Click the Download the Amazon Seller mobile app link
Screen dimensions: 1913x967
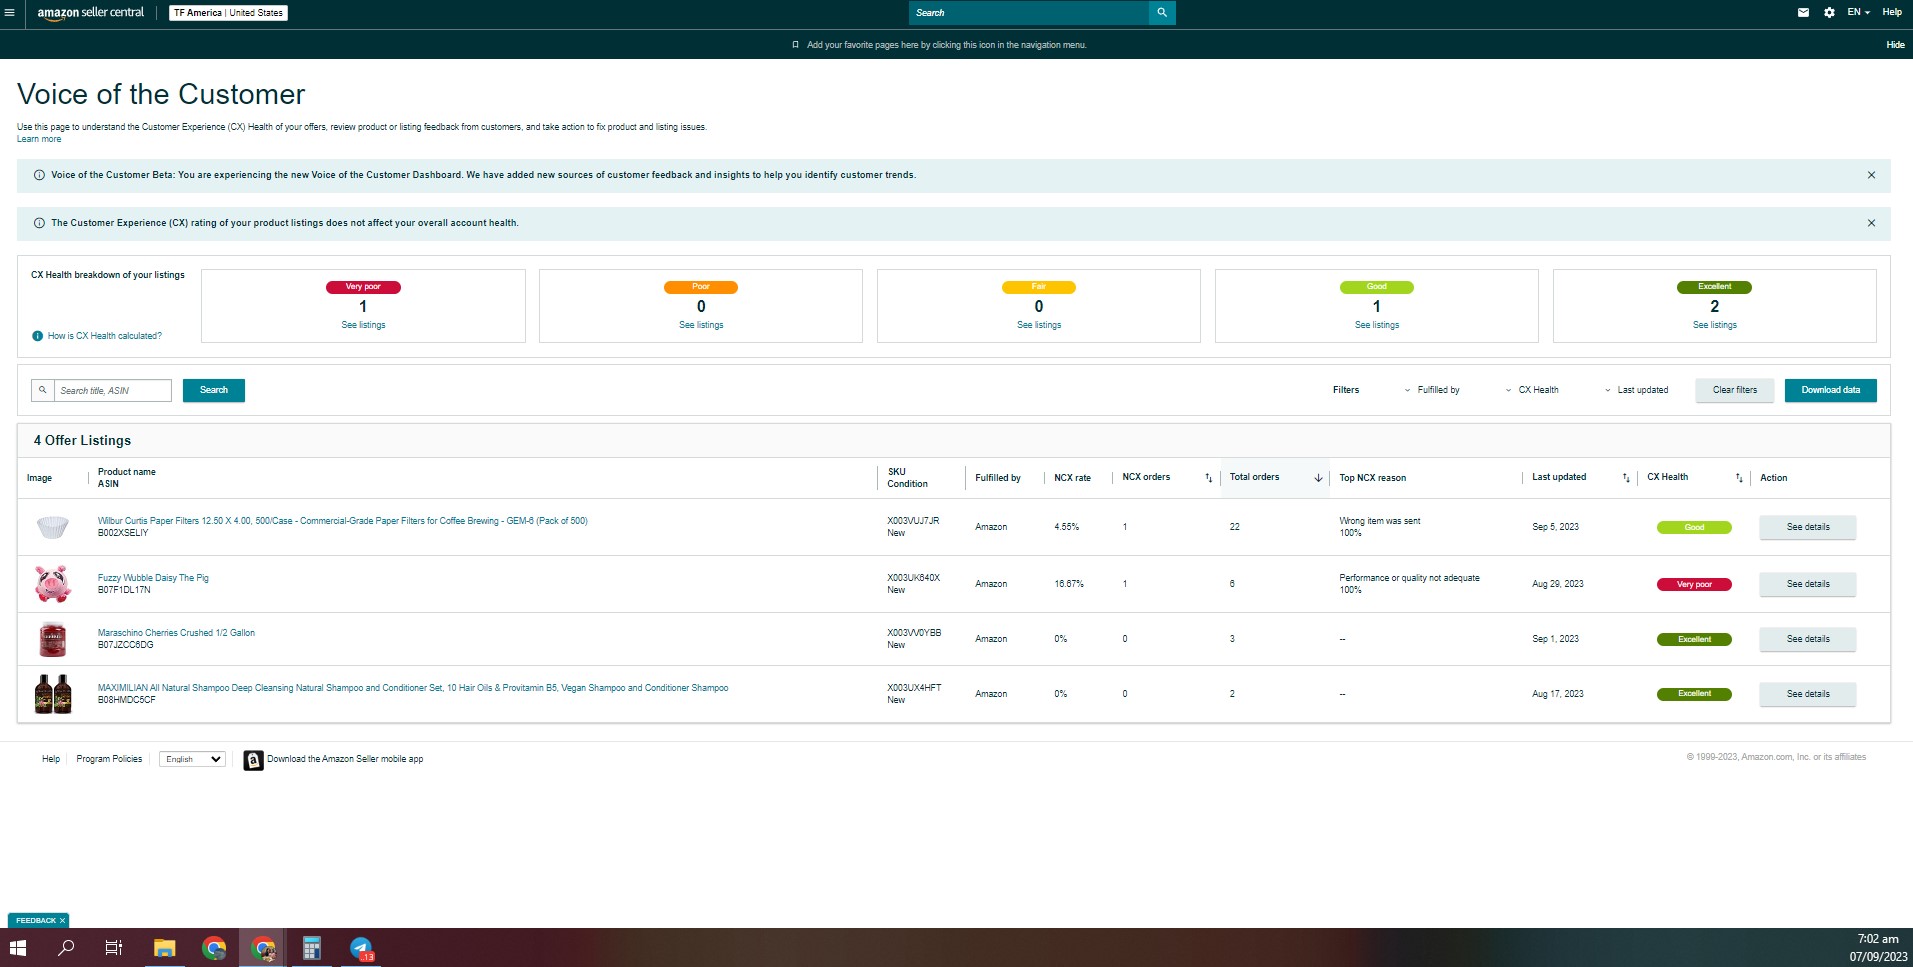point(345,759)
